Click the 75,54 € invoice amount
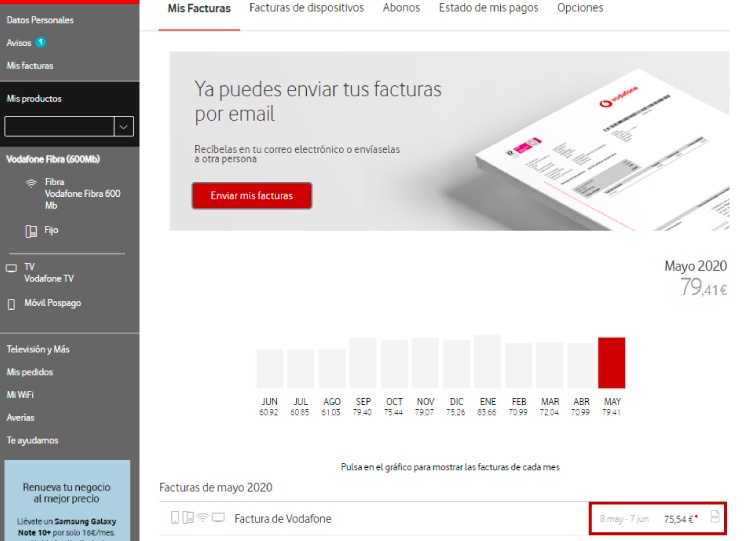The height and width of the screenshot is (541, 750). [680, 519]
